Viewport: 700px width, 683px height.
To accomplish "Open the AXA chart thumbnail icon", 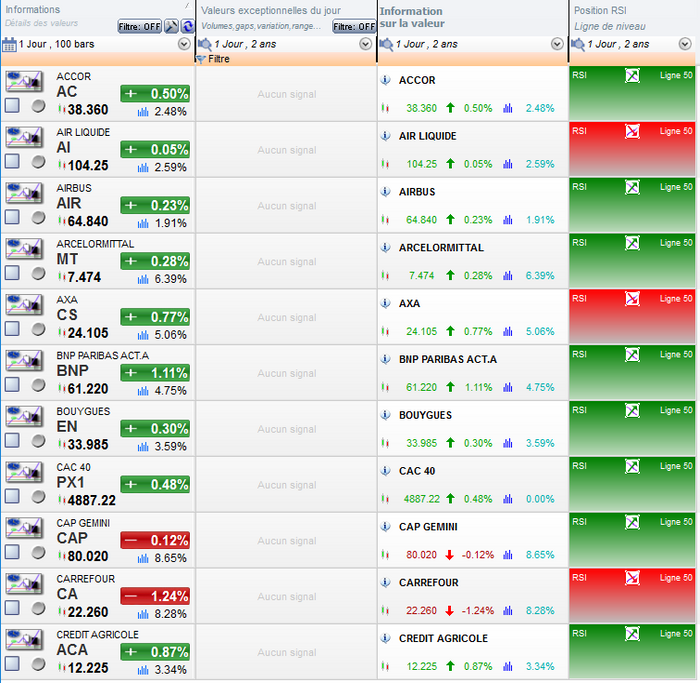I will (24, 304).
